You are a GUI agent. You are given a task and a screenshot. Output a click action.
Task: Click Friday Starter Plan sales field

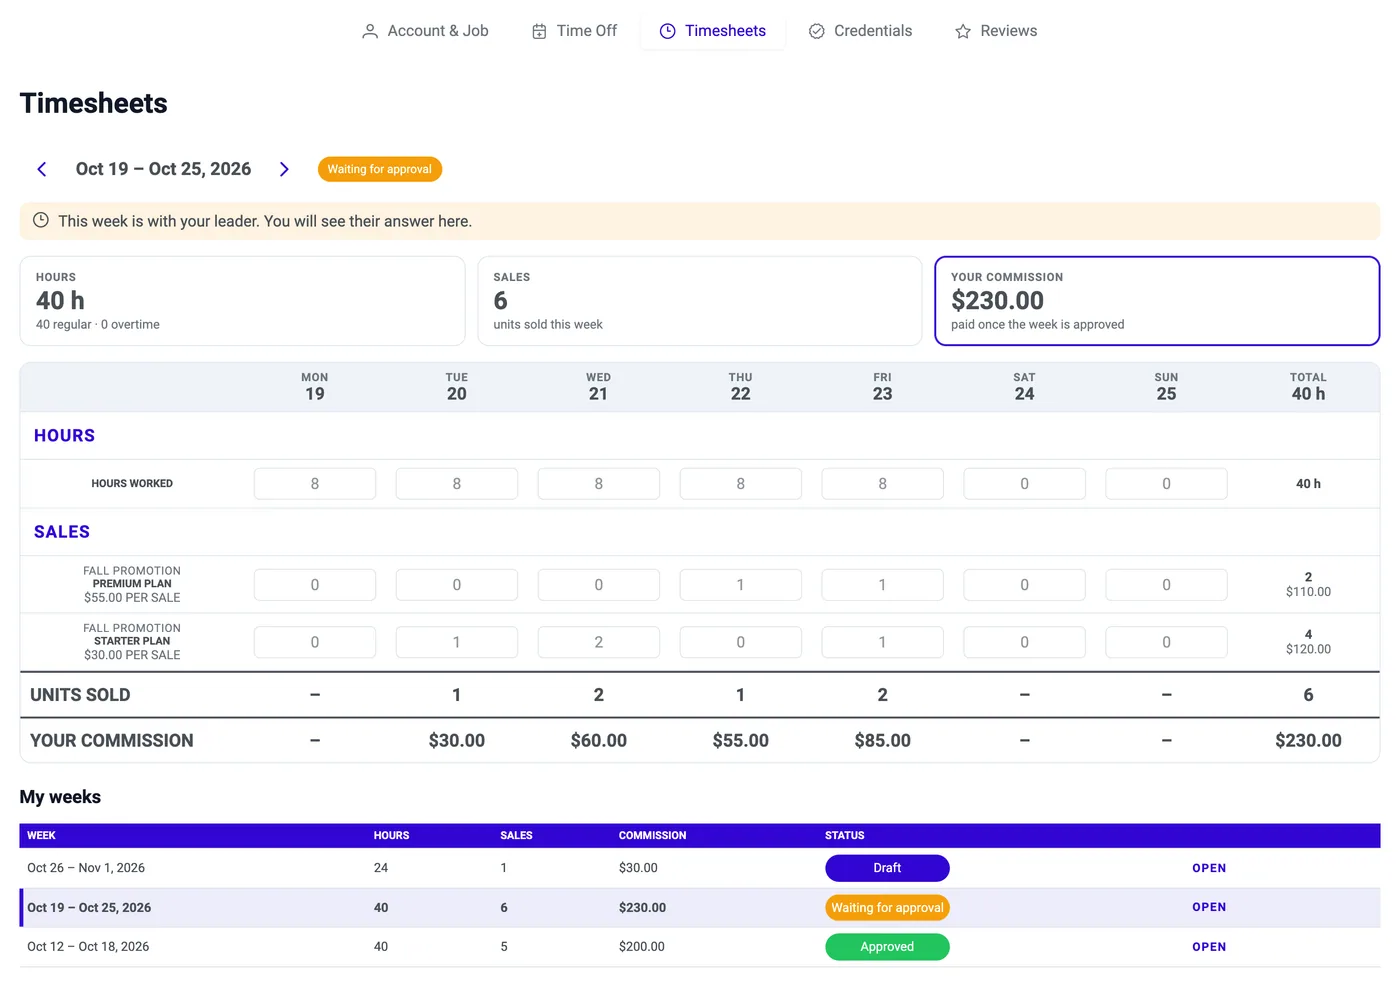click(x=883, y=642)
